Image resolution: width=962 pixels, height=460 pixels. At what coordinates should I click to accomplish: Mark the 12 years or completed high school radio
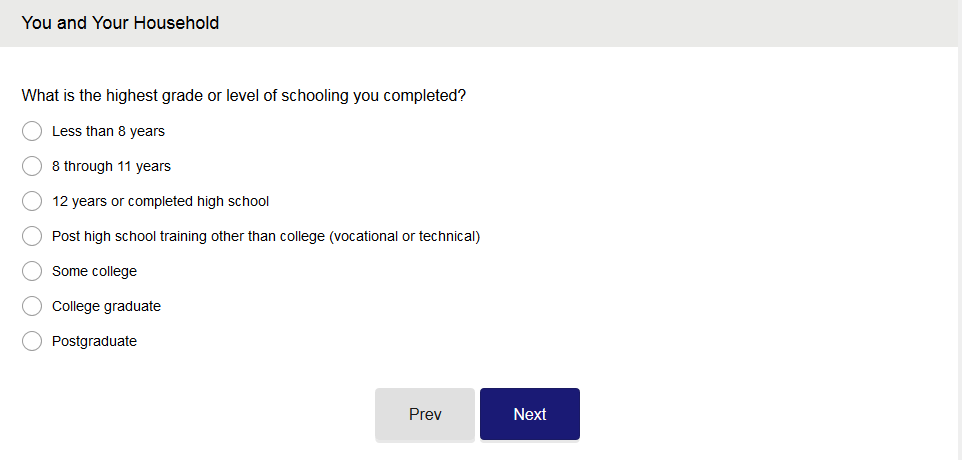click(x=32, y=201)
